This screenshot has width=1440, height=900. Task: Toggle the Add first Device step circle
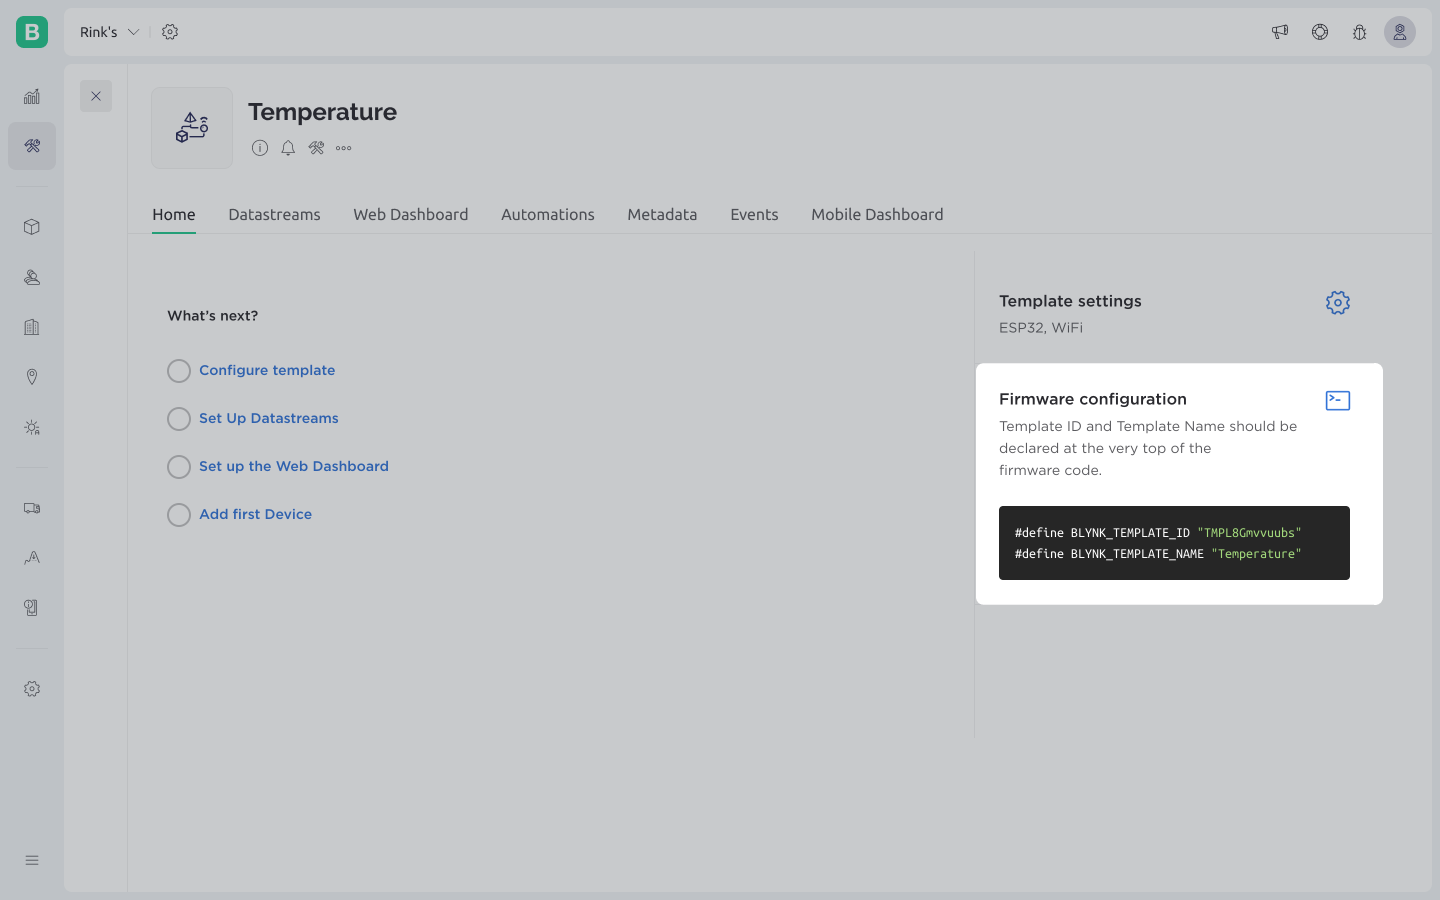179,515
